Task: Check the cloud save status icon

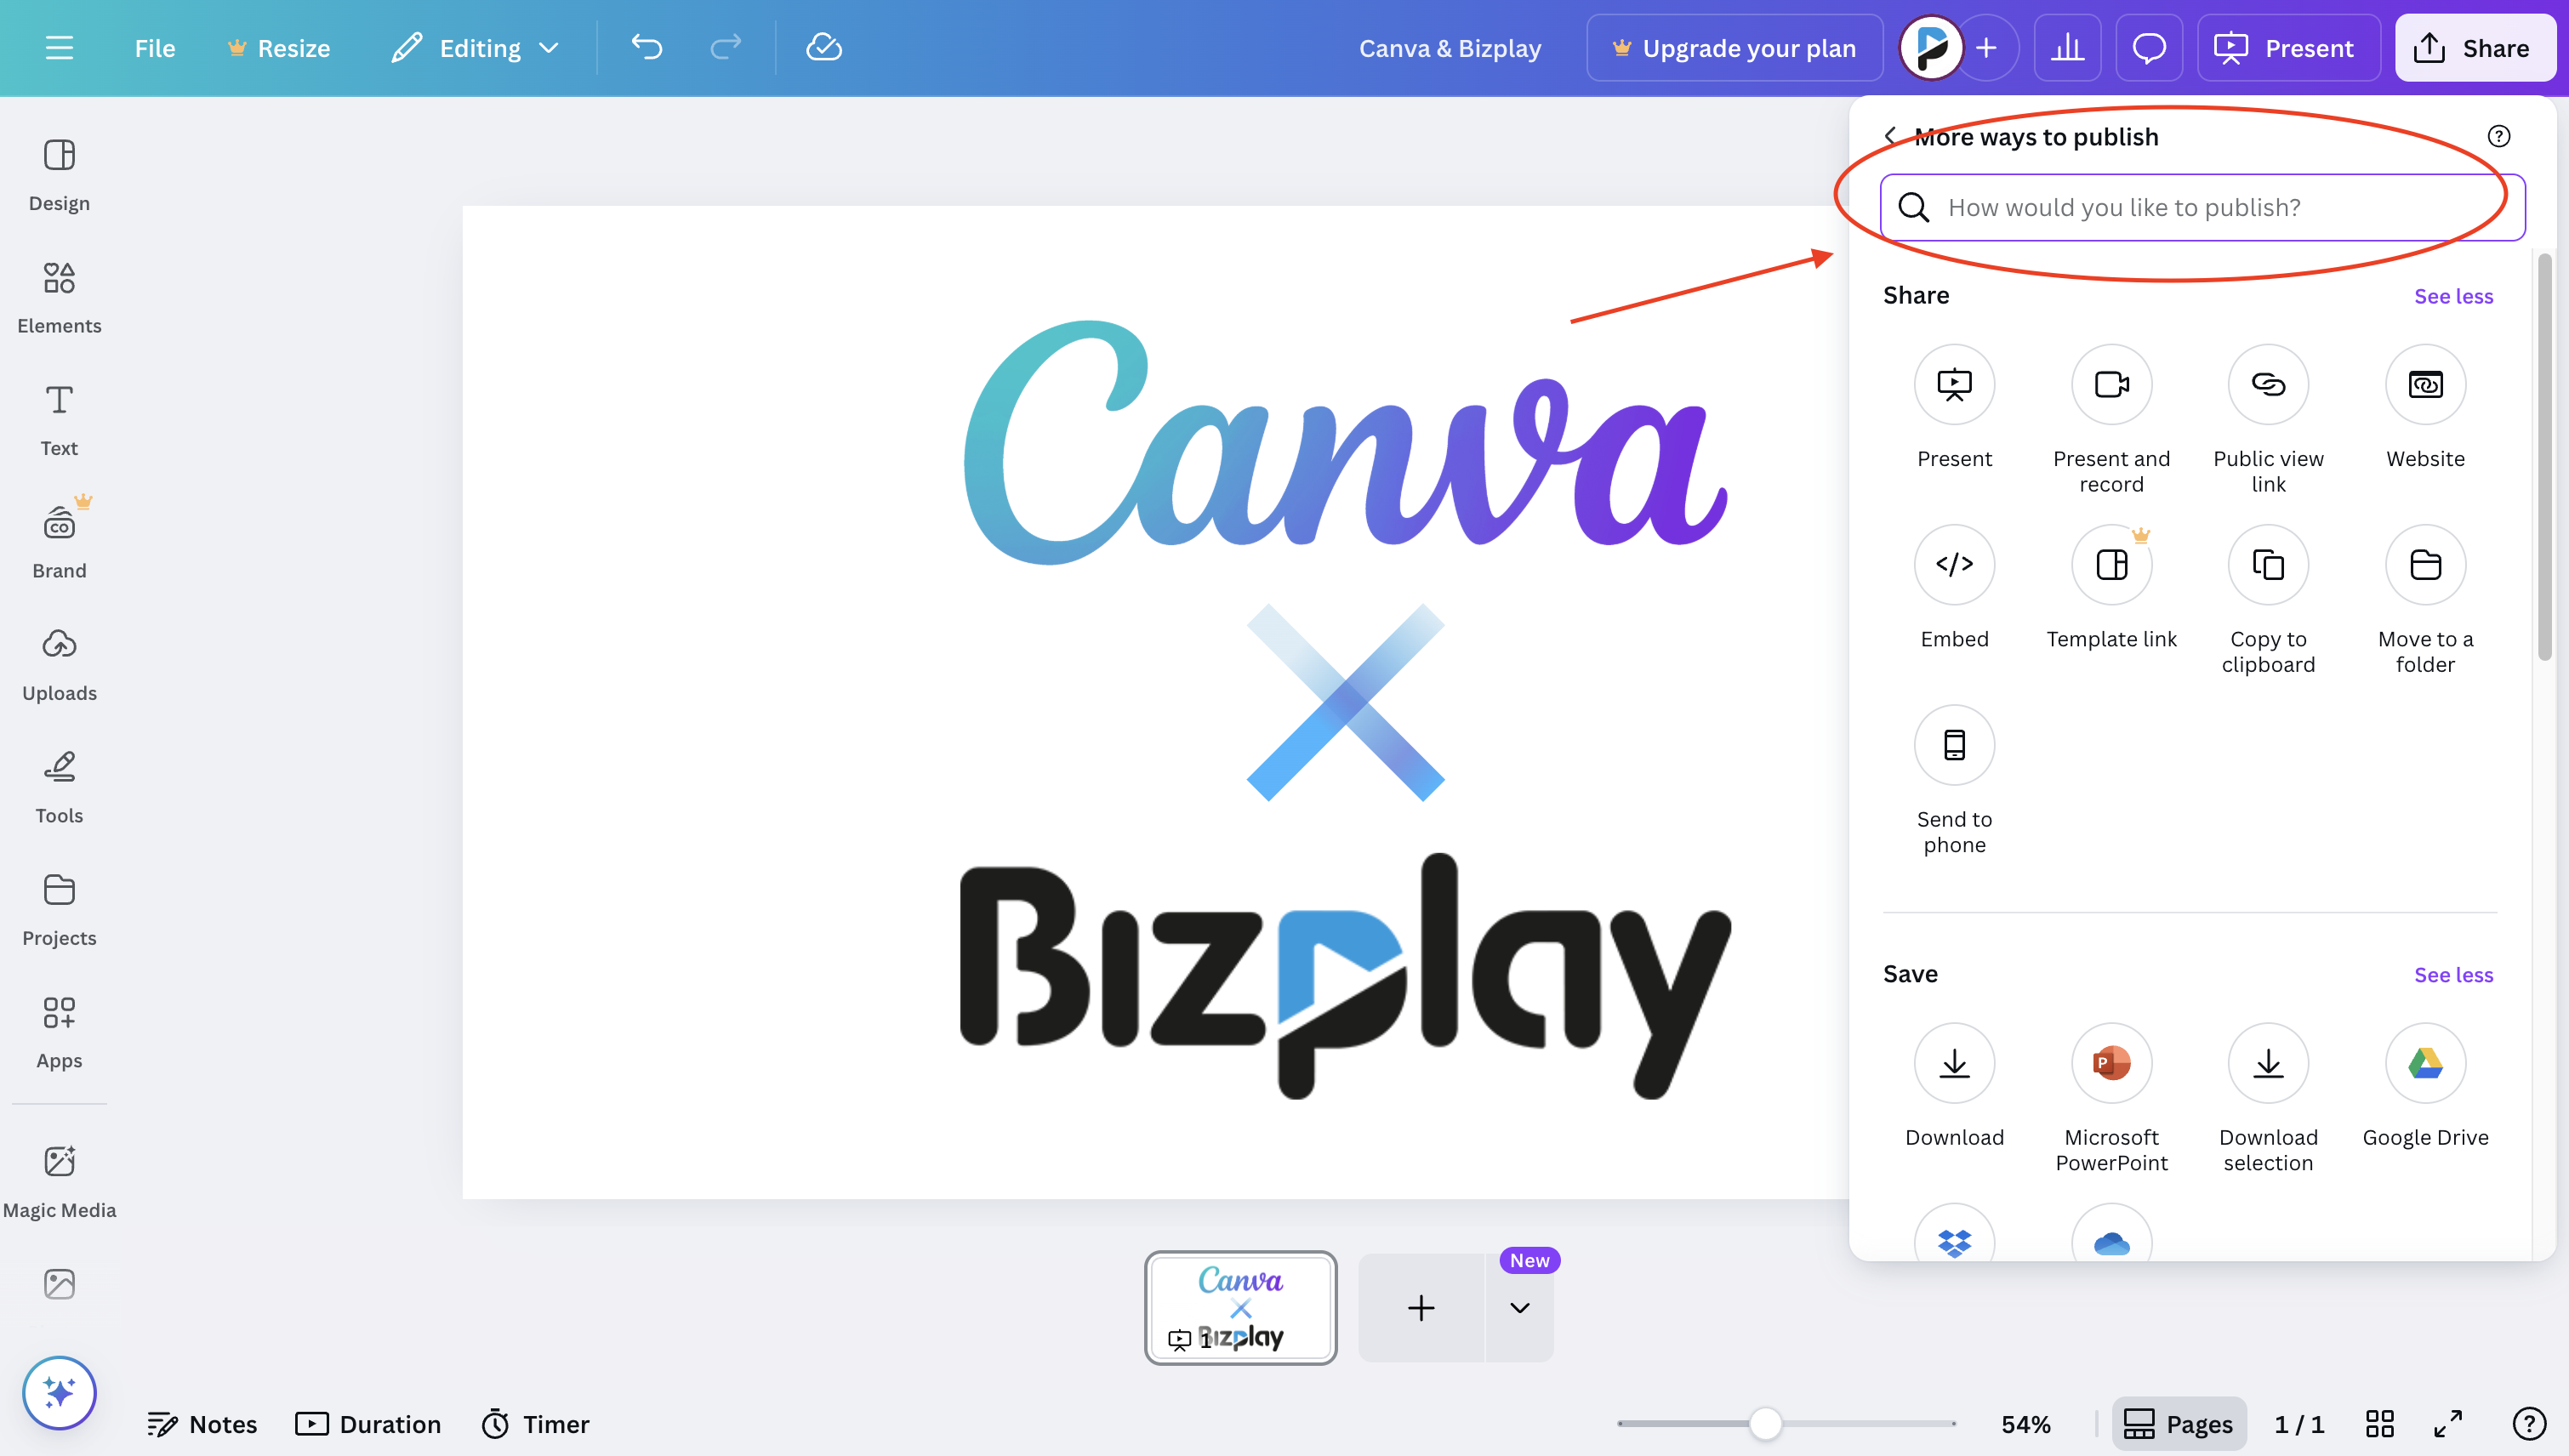Action: [824, 47]
